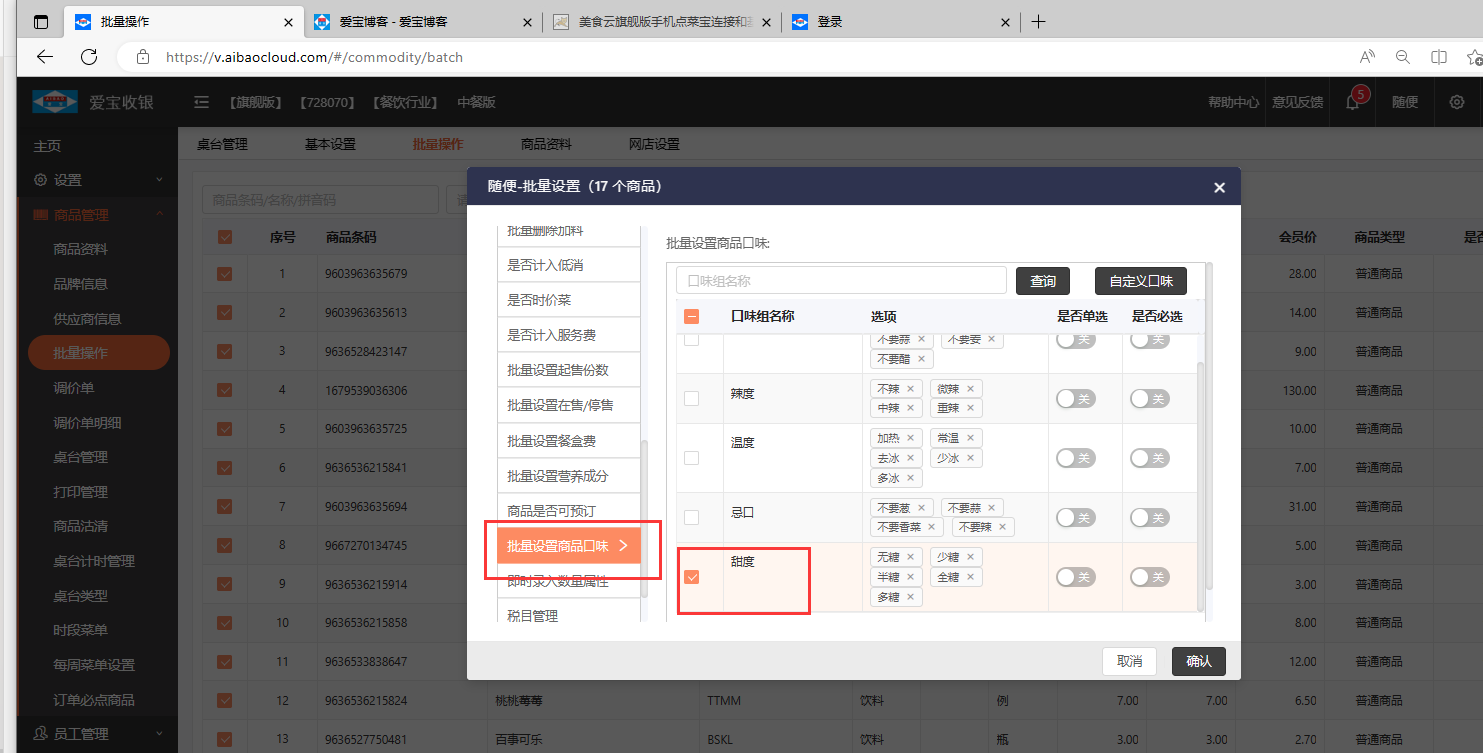Image resolution: width=1483 pixels, height=753 pixels.
Task: Click into the 口味组名称 search field
Action: point(841,281)
